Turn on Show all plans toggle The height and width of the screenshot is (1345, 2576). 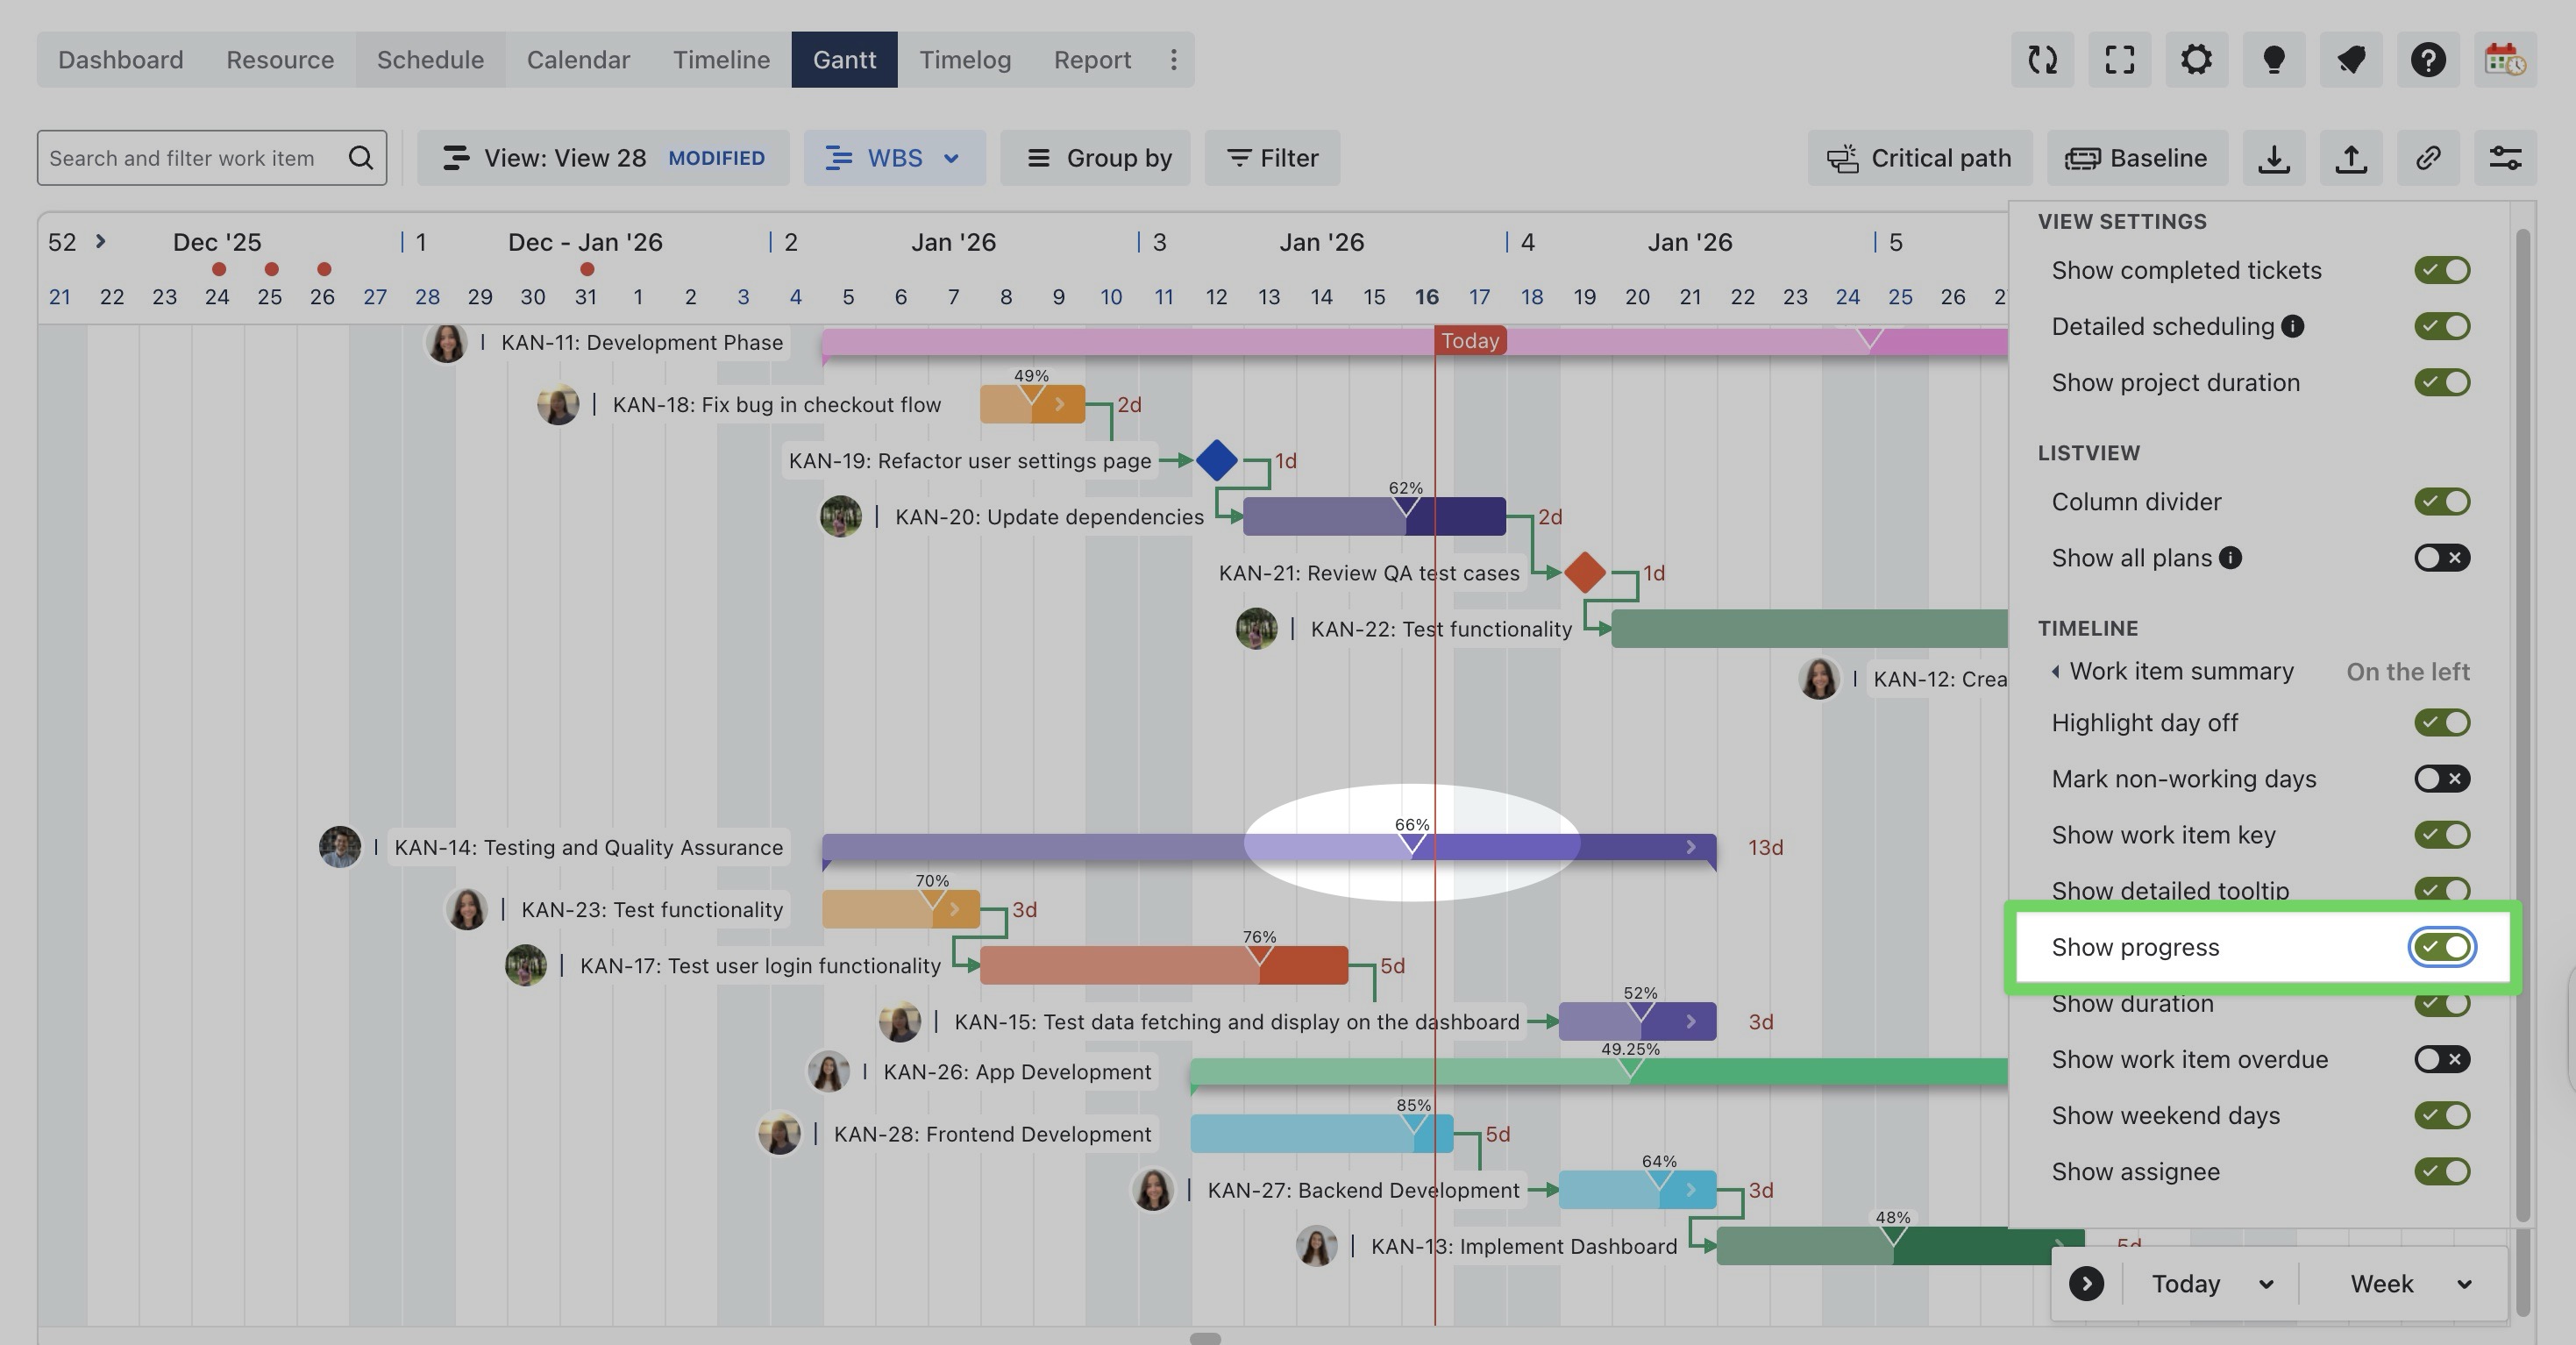tap(2441, 558)
